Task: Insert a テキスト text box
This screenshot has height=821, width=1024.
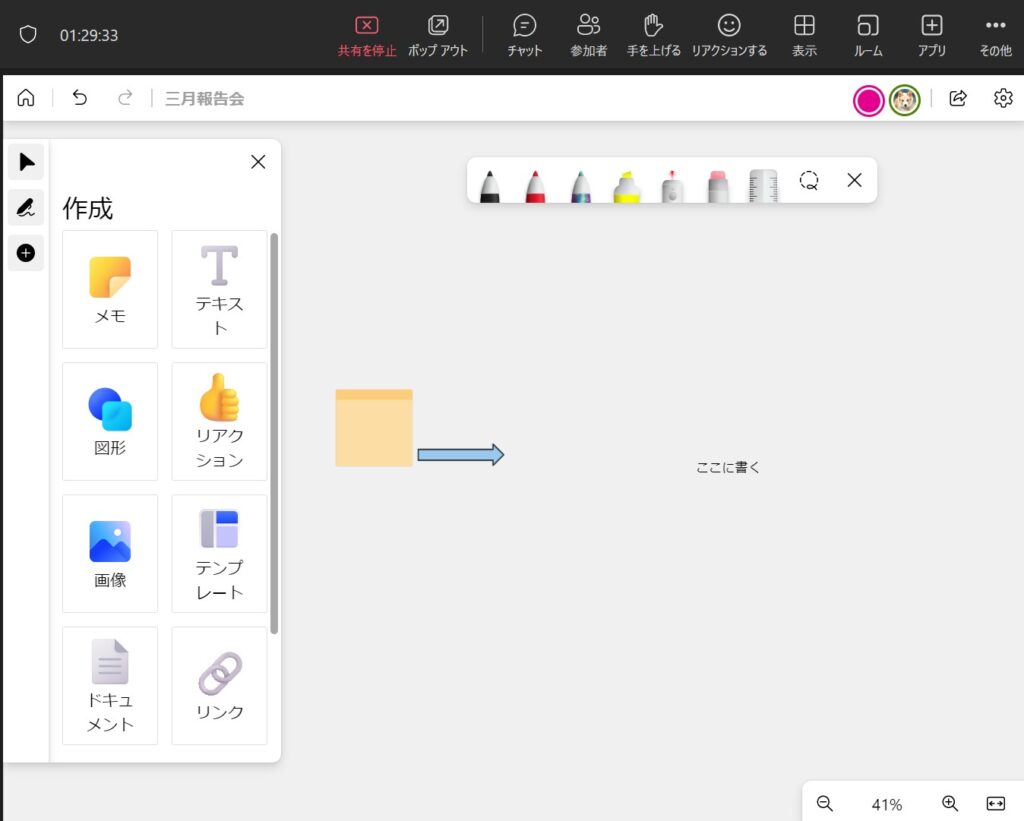Action: tap(219, 289)
